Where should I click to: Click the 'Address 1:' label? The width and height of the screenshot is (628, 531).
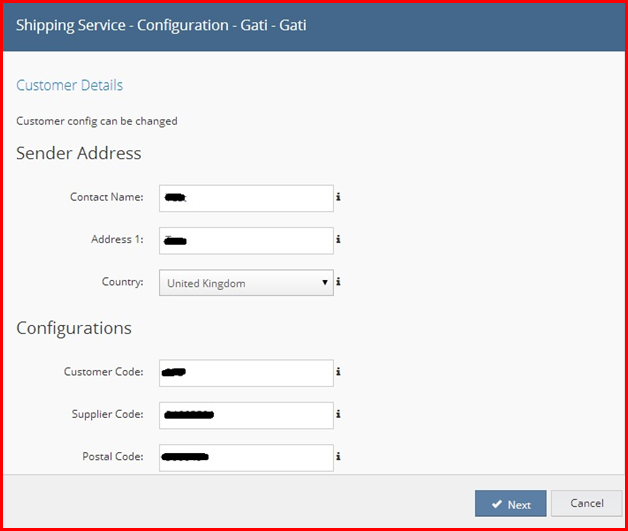[117, 239]
